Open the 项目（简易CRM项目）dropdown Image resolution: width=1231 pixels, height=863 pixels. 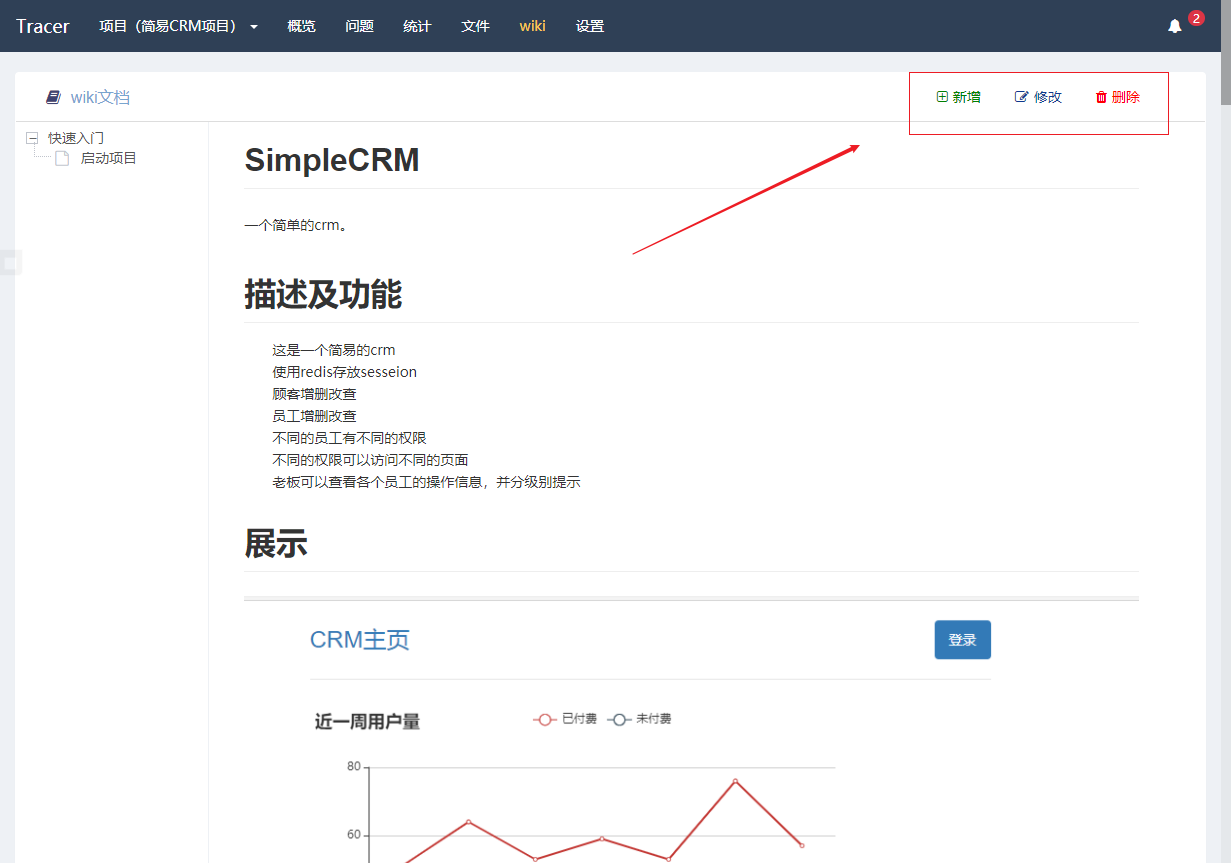[178, 26]
